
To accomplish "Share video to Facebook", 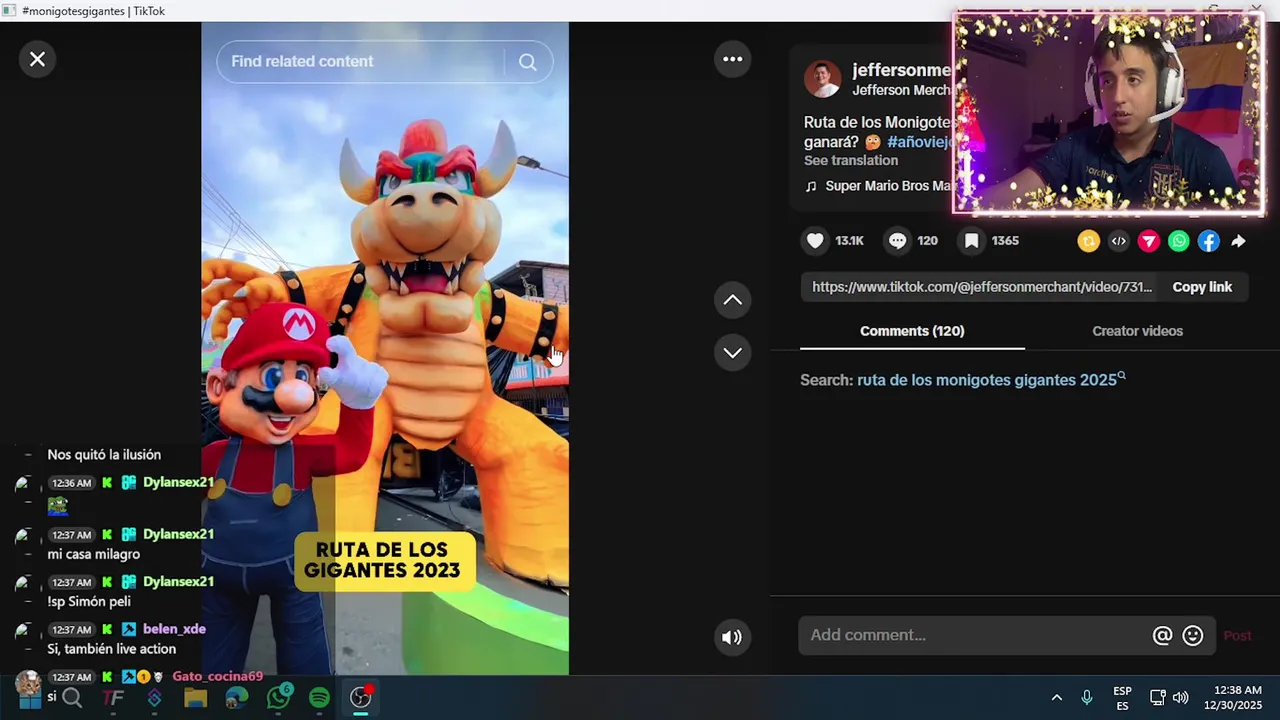I will pos(1209,241).
